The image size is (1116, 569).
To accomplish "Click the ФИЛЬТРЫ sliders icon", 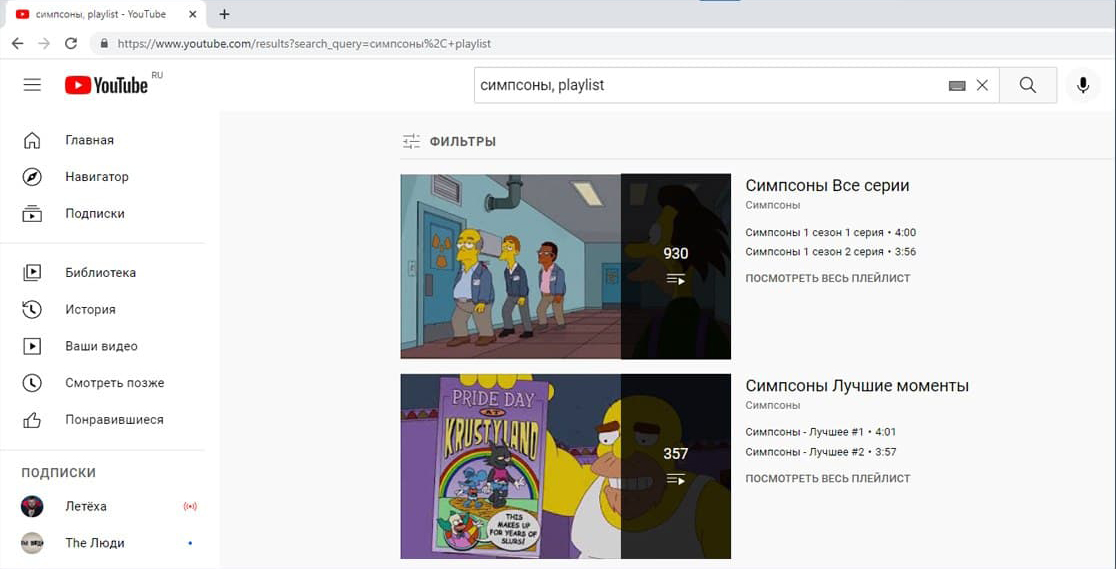I will pyautogui.click(x=411, y=142).
